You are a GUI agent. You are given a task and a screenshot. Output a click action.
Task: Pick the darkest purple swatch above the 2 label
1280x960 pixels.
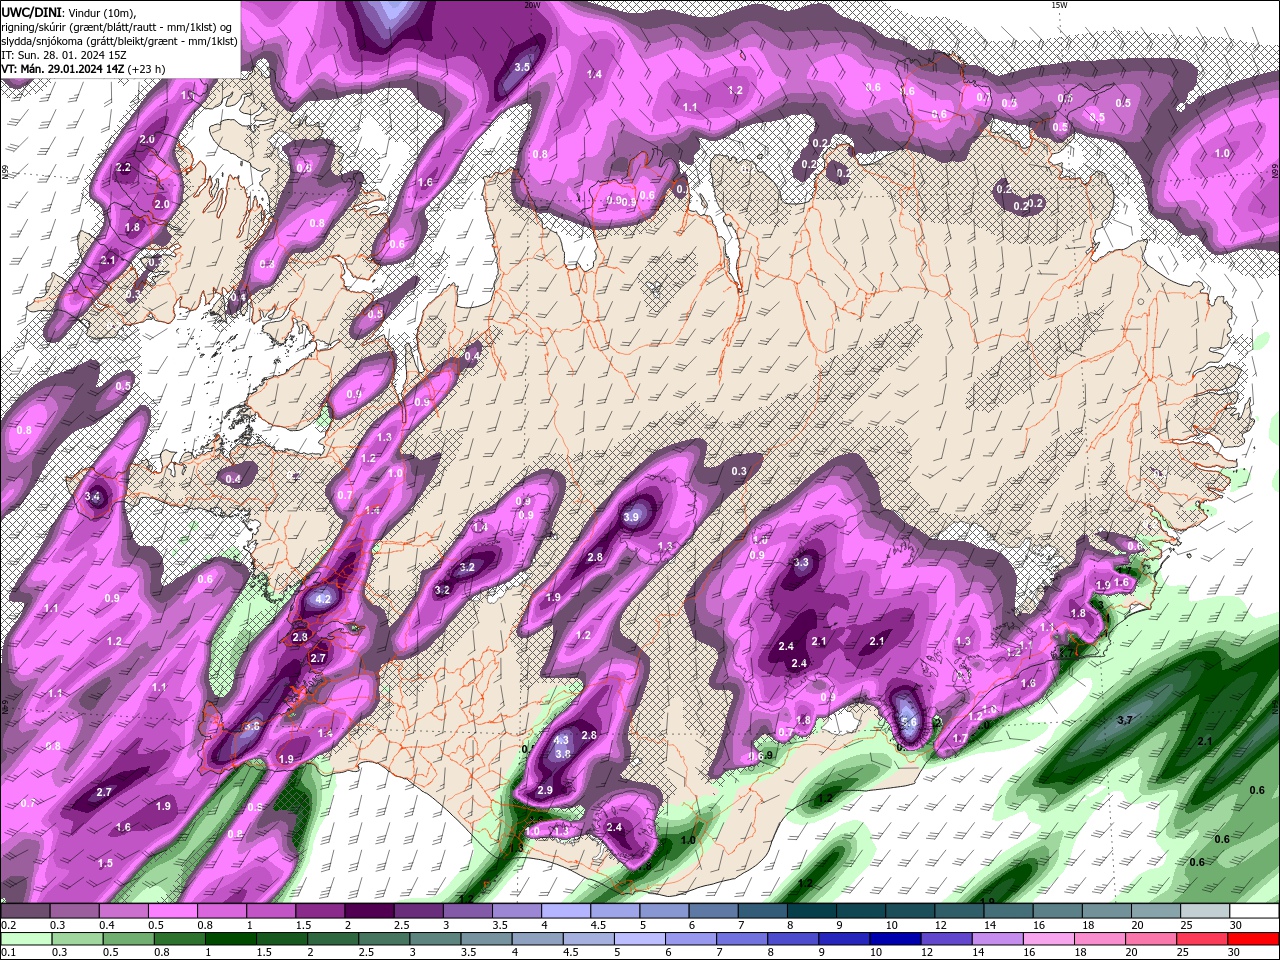368,911
